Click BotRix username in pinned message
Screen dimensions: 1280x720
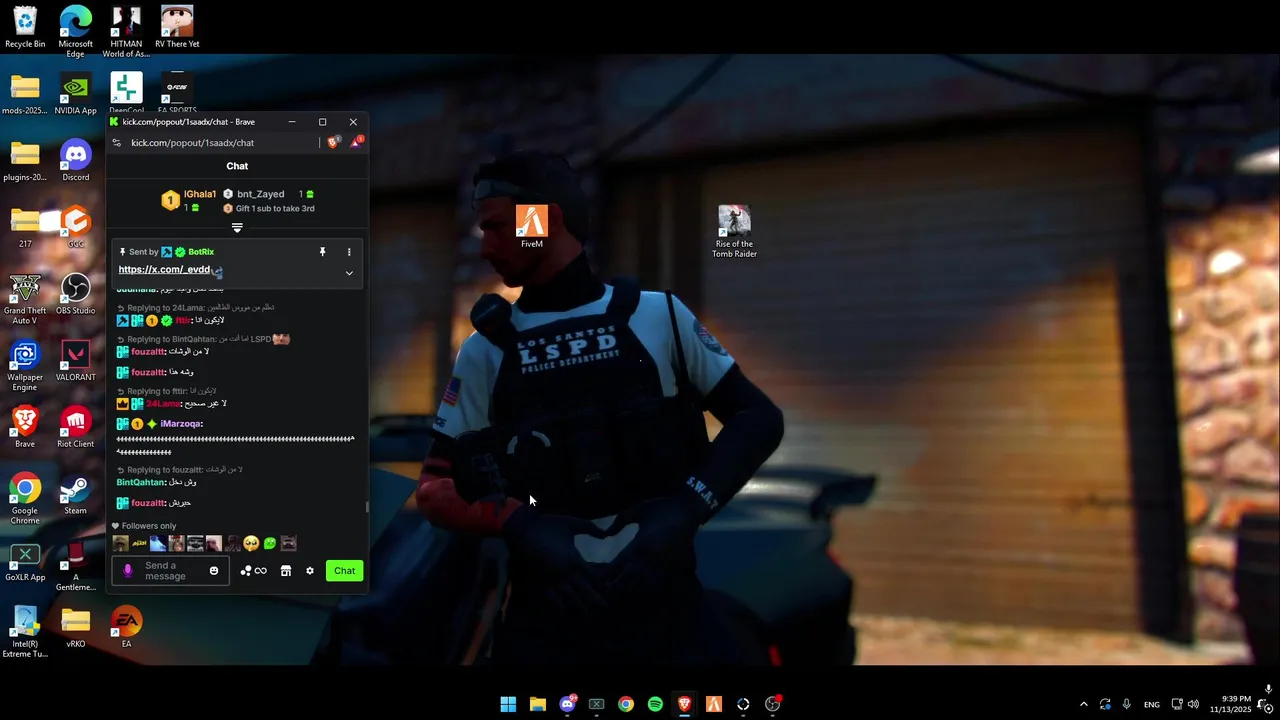[x=201, y=252]
